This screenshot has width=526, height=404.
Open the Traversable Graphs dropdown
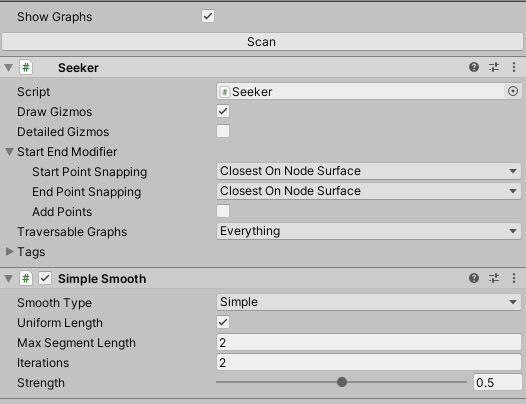point(369,231)
